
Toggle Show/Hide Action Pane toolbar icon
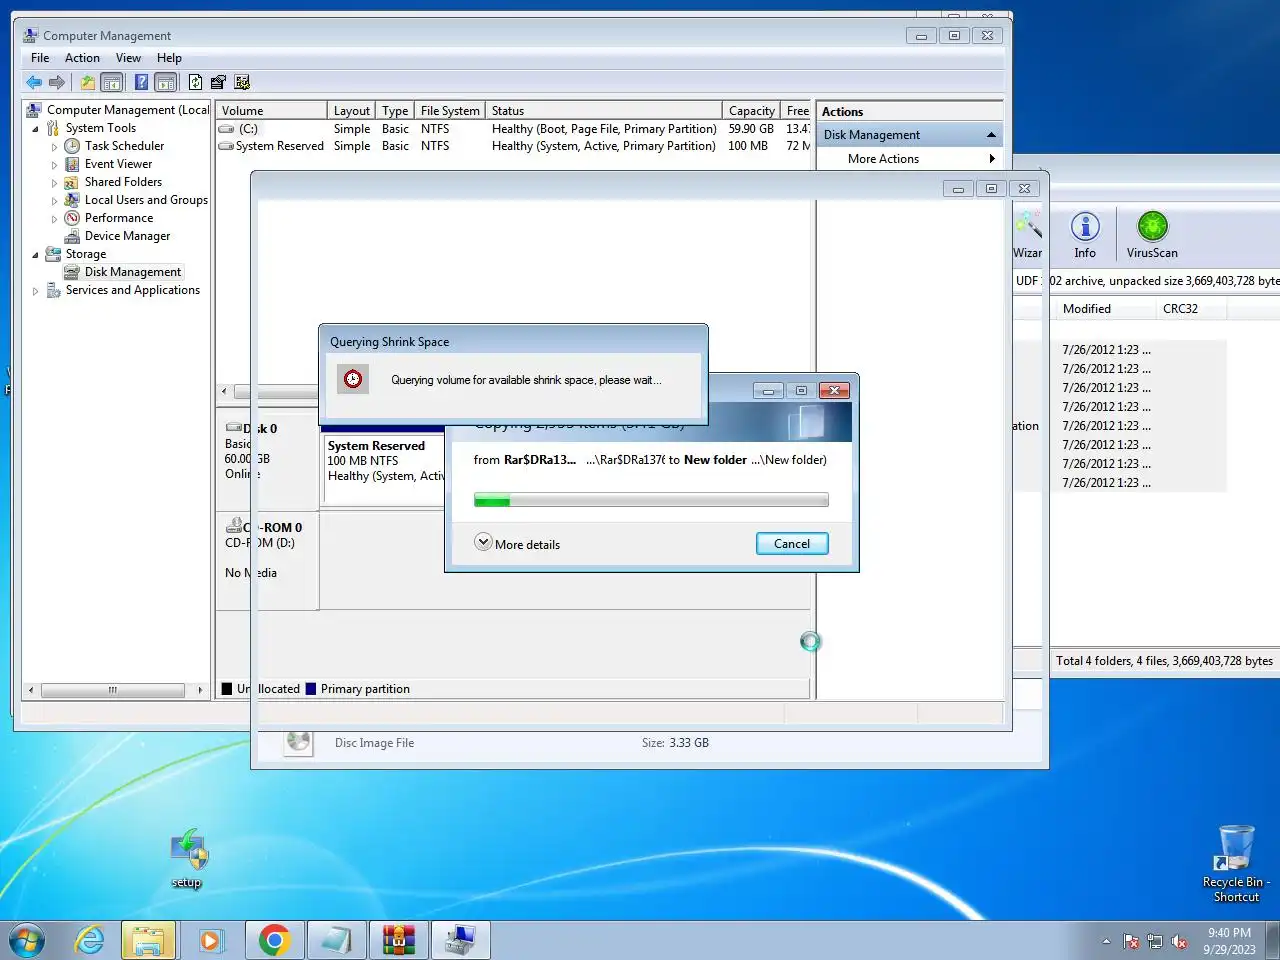tap(166, 82)
